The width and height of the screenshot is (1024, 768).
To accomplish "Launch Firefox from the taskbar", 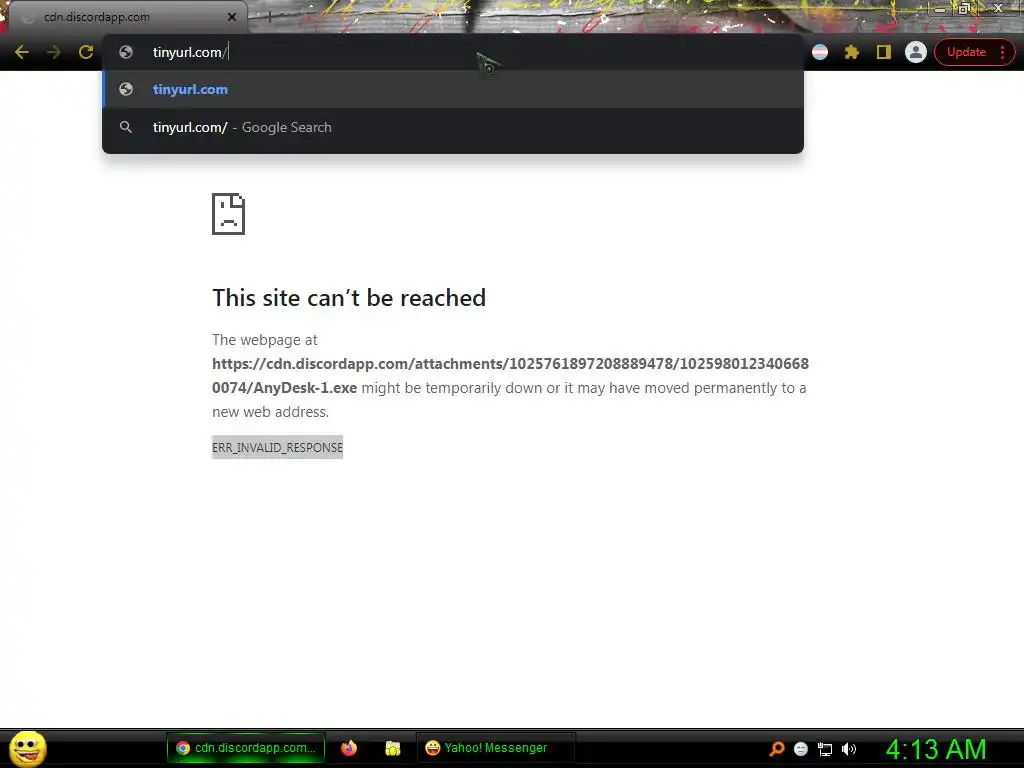I will tap(349, 748).
